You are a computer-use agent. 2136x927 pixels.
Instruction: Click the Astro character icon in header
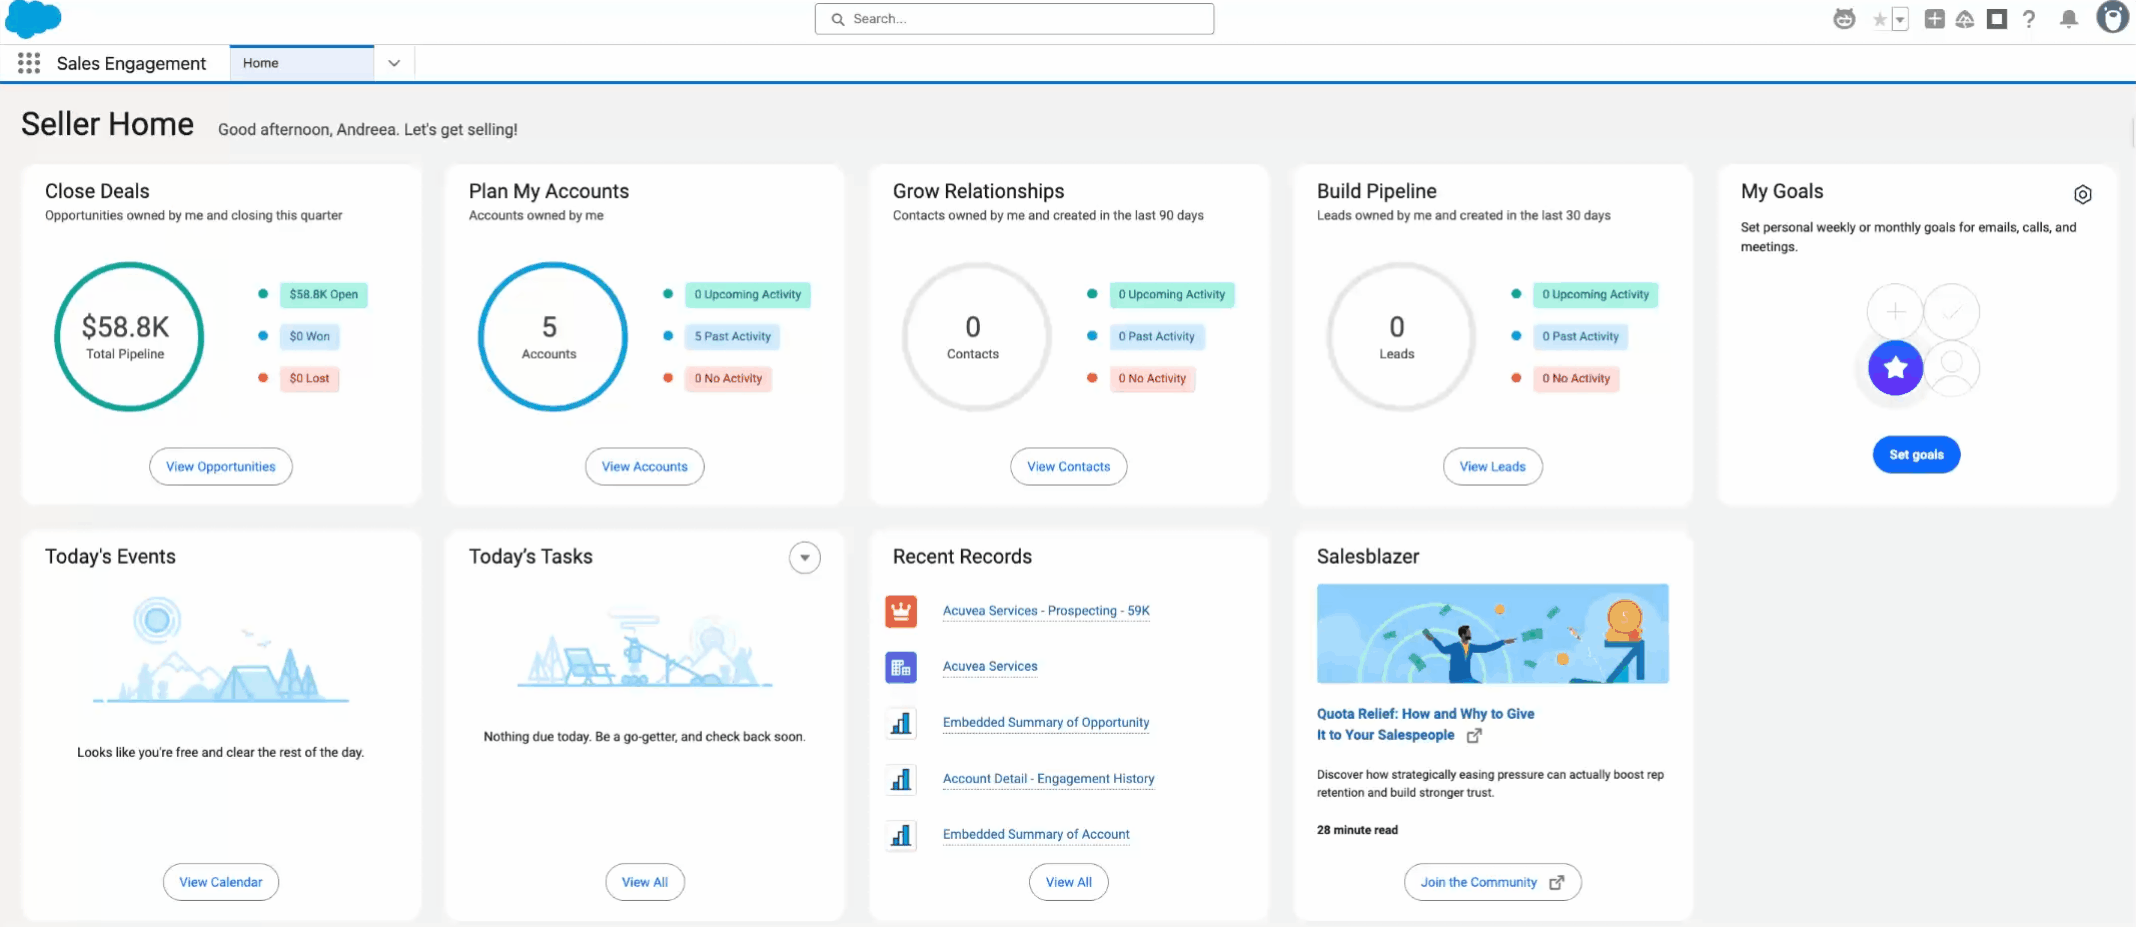[x=1844, y=19]
